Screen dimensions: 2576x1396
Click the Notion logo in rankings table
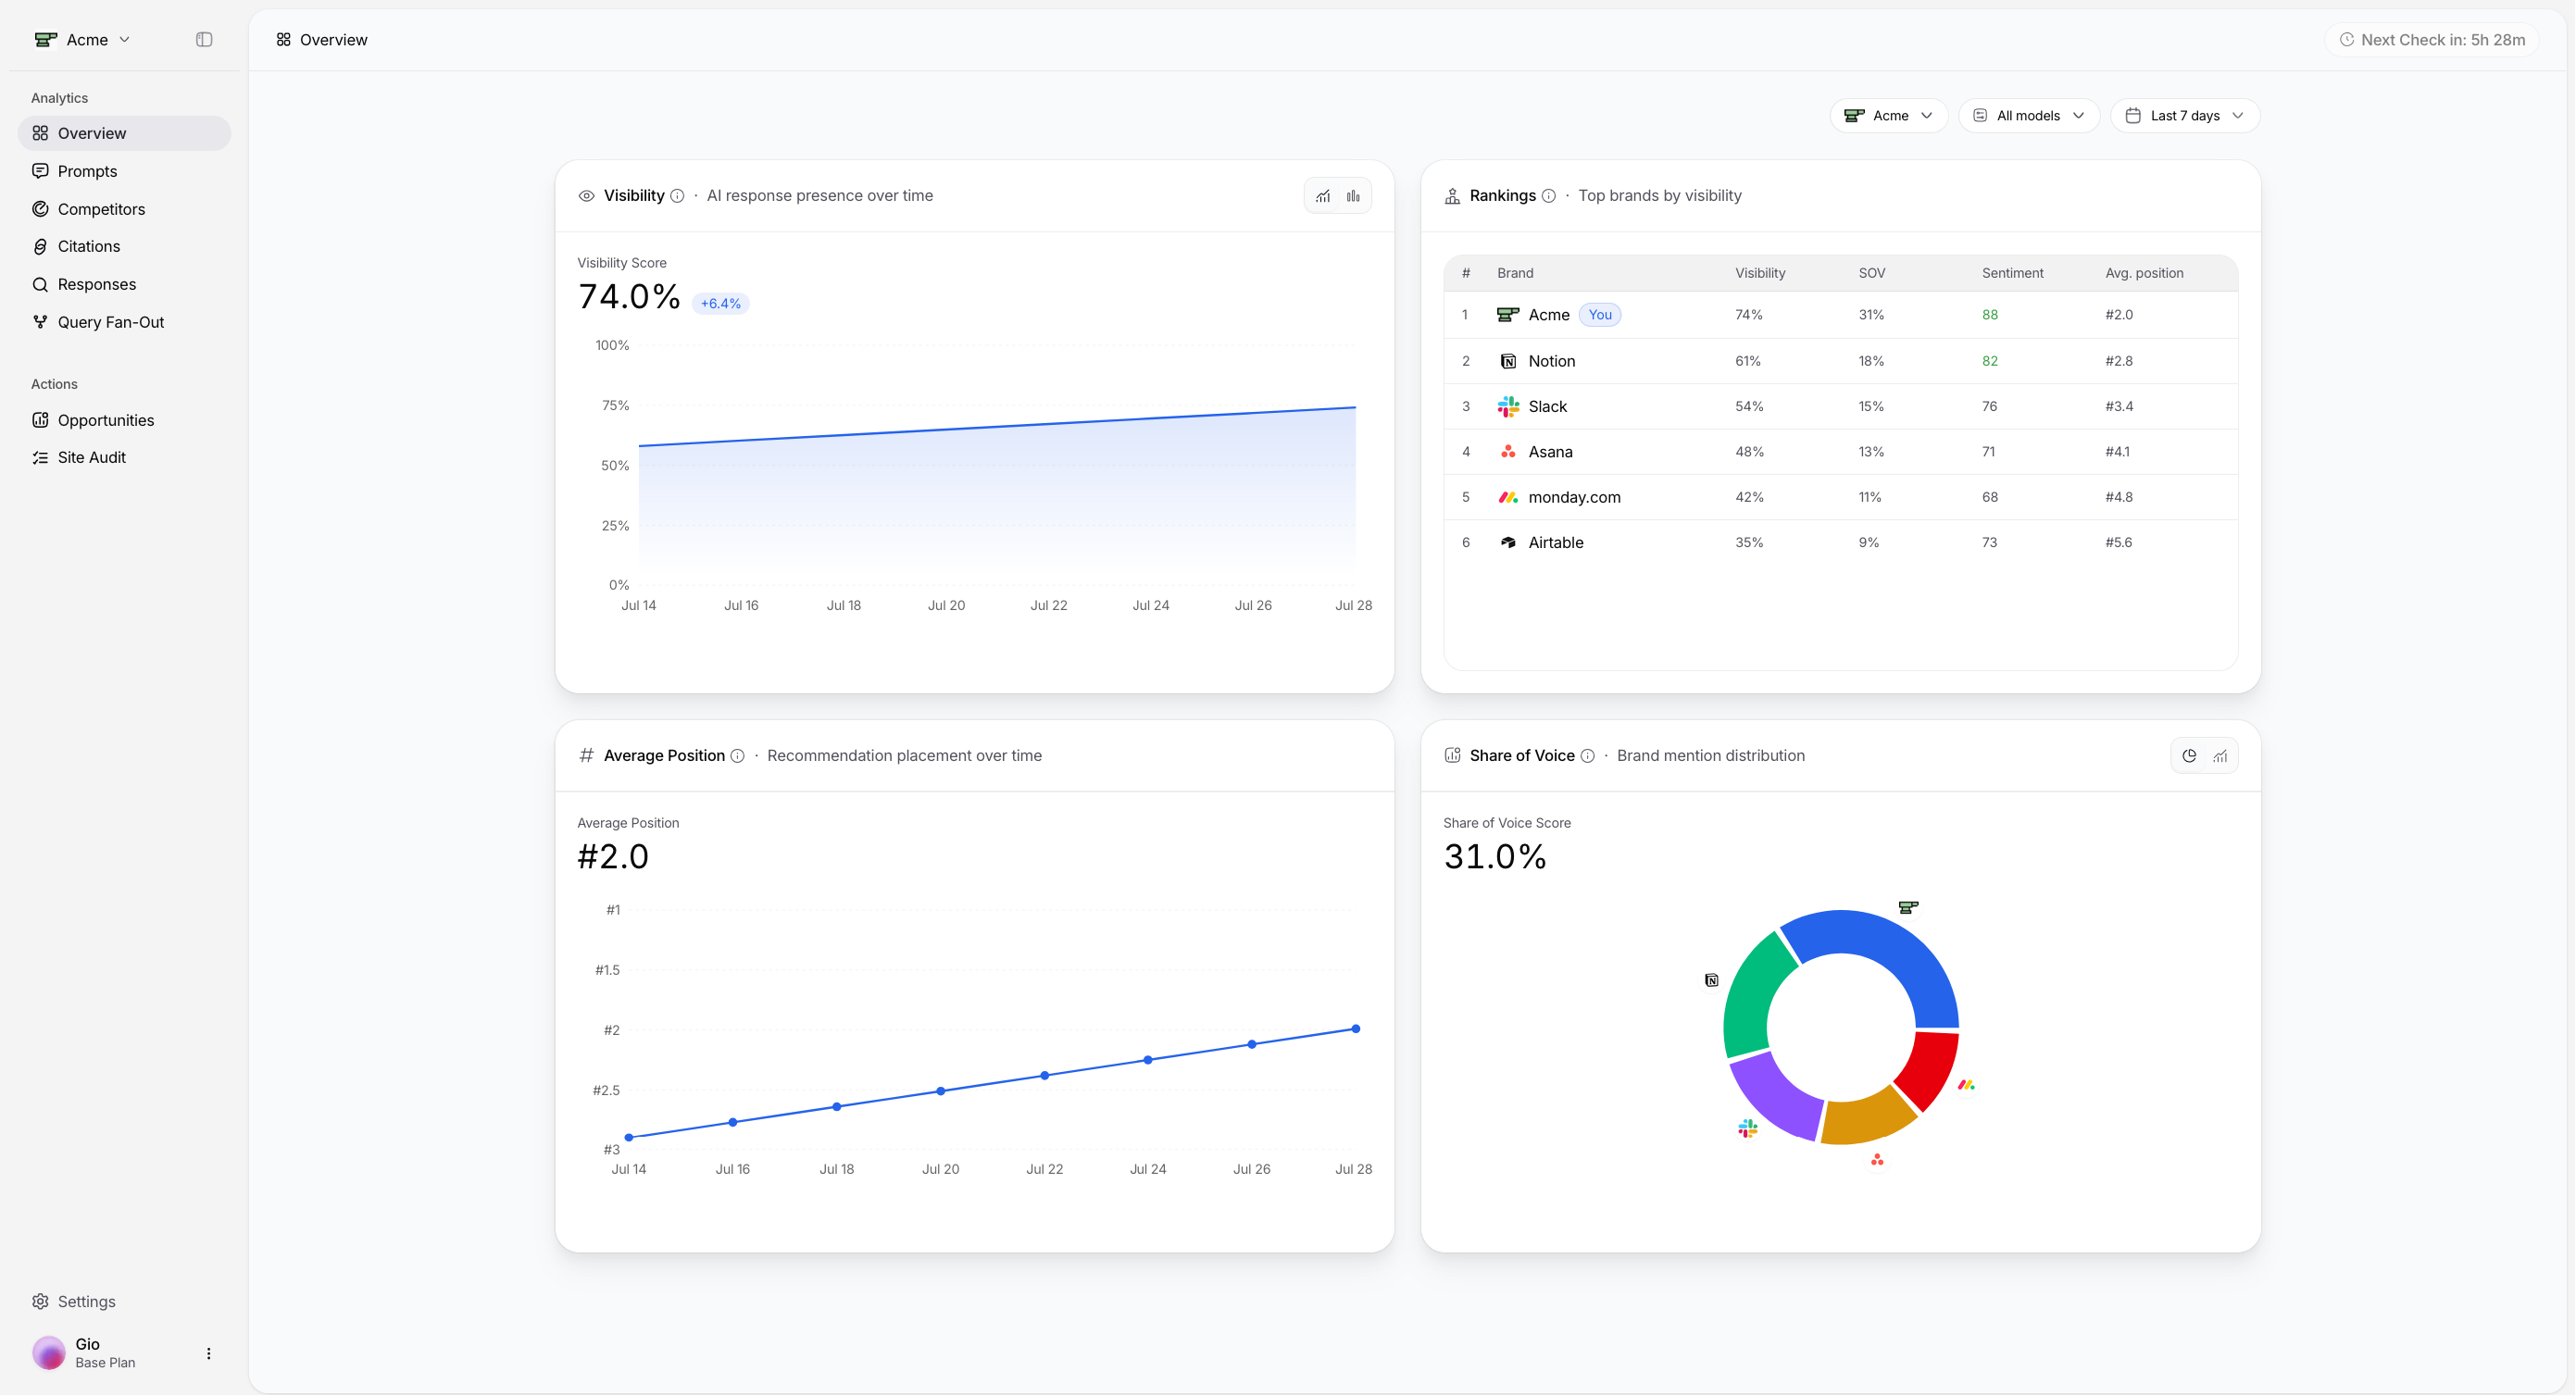point(1508,361)
